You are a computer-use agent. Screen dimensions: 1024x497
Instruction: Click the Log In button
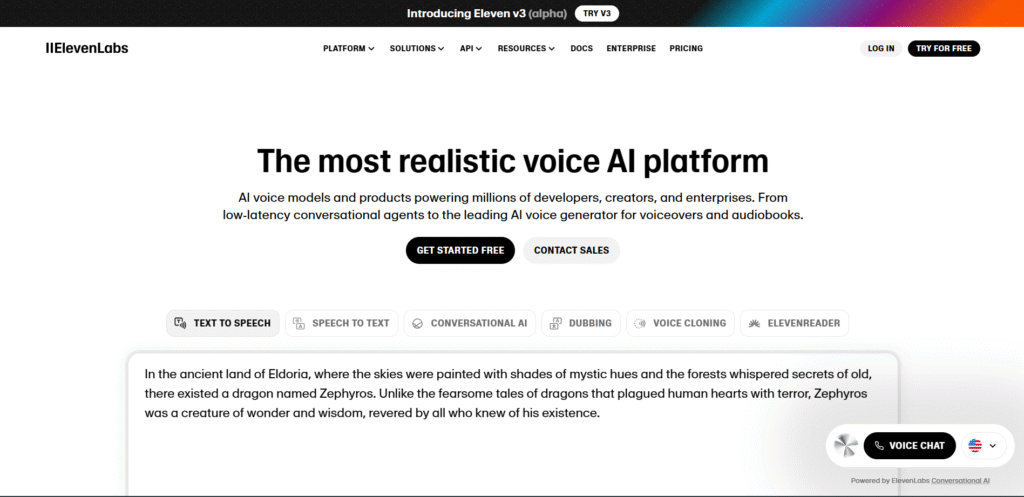881,48
